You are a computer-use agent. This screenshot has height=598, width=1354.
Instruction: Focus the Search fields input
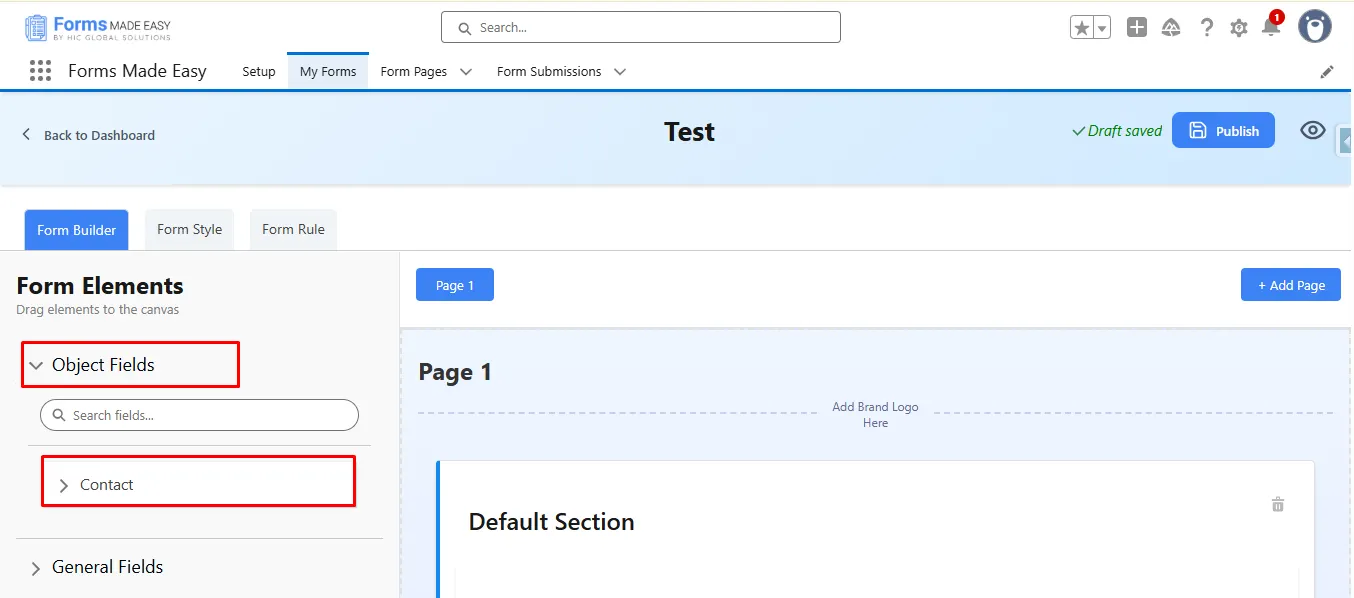tap(199, 415)
